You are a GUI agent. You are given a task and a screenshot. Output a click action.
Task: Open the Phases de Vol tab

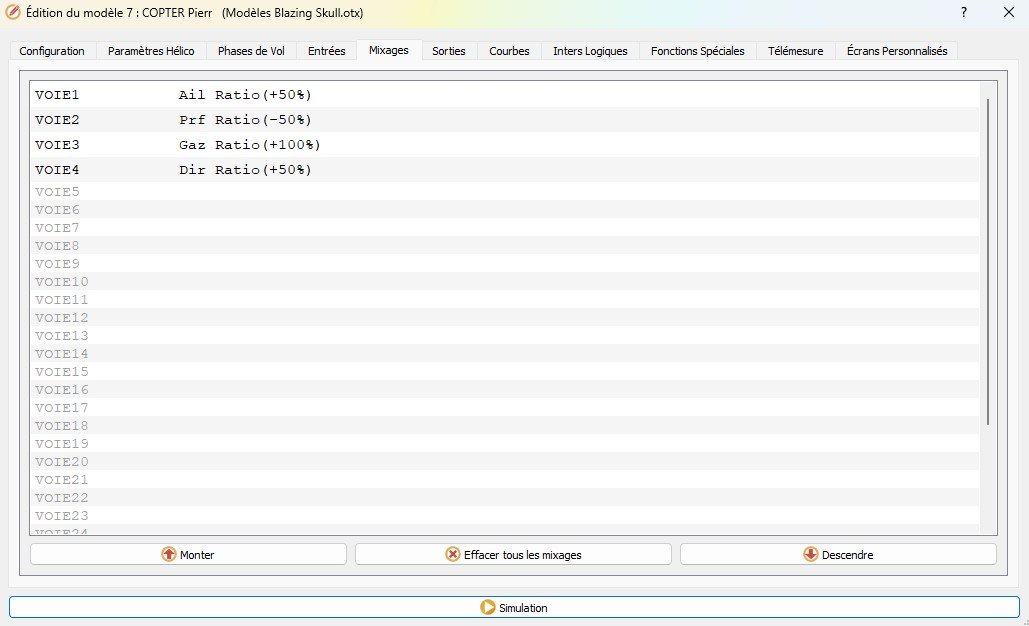tap(251, 50)
